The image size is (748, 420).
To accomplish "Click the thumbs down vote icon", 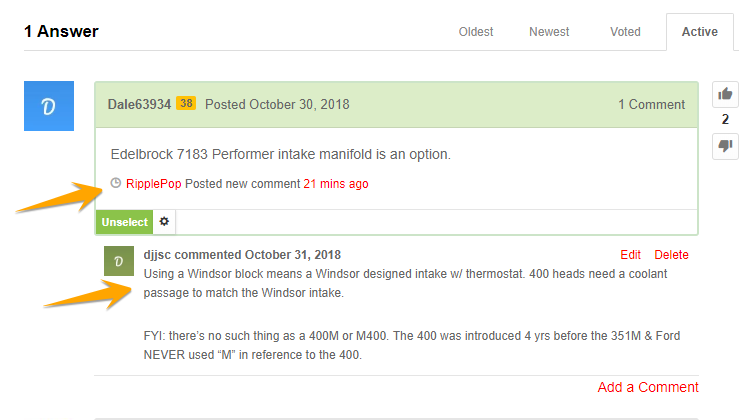I will point(725,146).
